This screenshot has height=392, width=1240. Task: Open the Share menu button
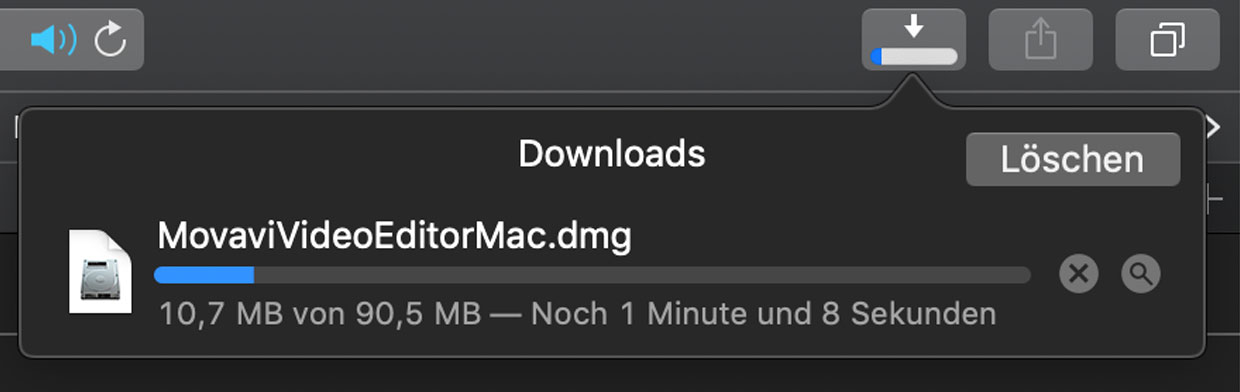coord(1040,40)
